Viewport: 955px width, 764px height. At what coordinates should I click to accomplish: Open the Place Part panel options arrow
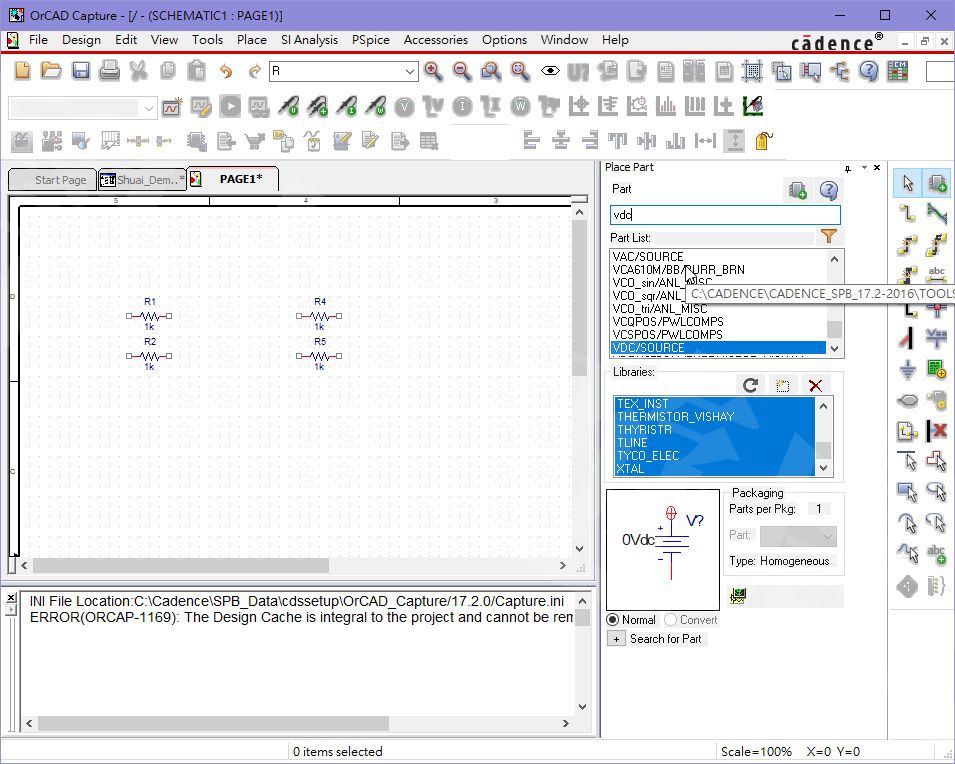tap(864, 168)
